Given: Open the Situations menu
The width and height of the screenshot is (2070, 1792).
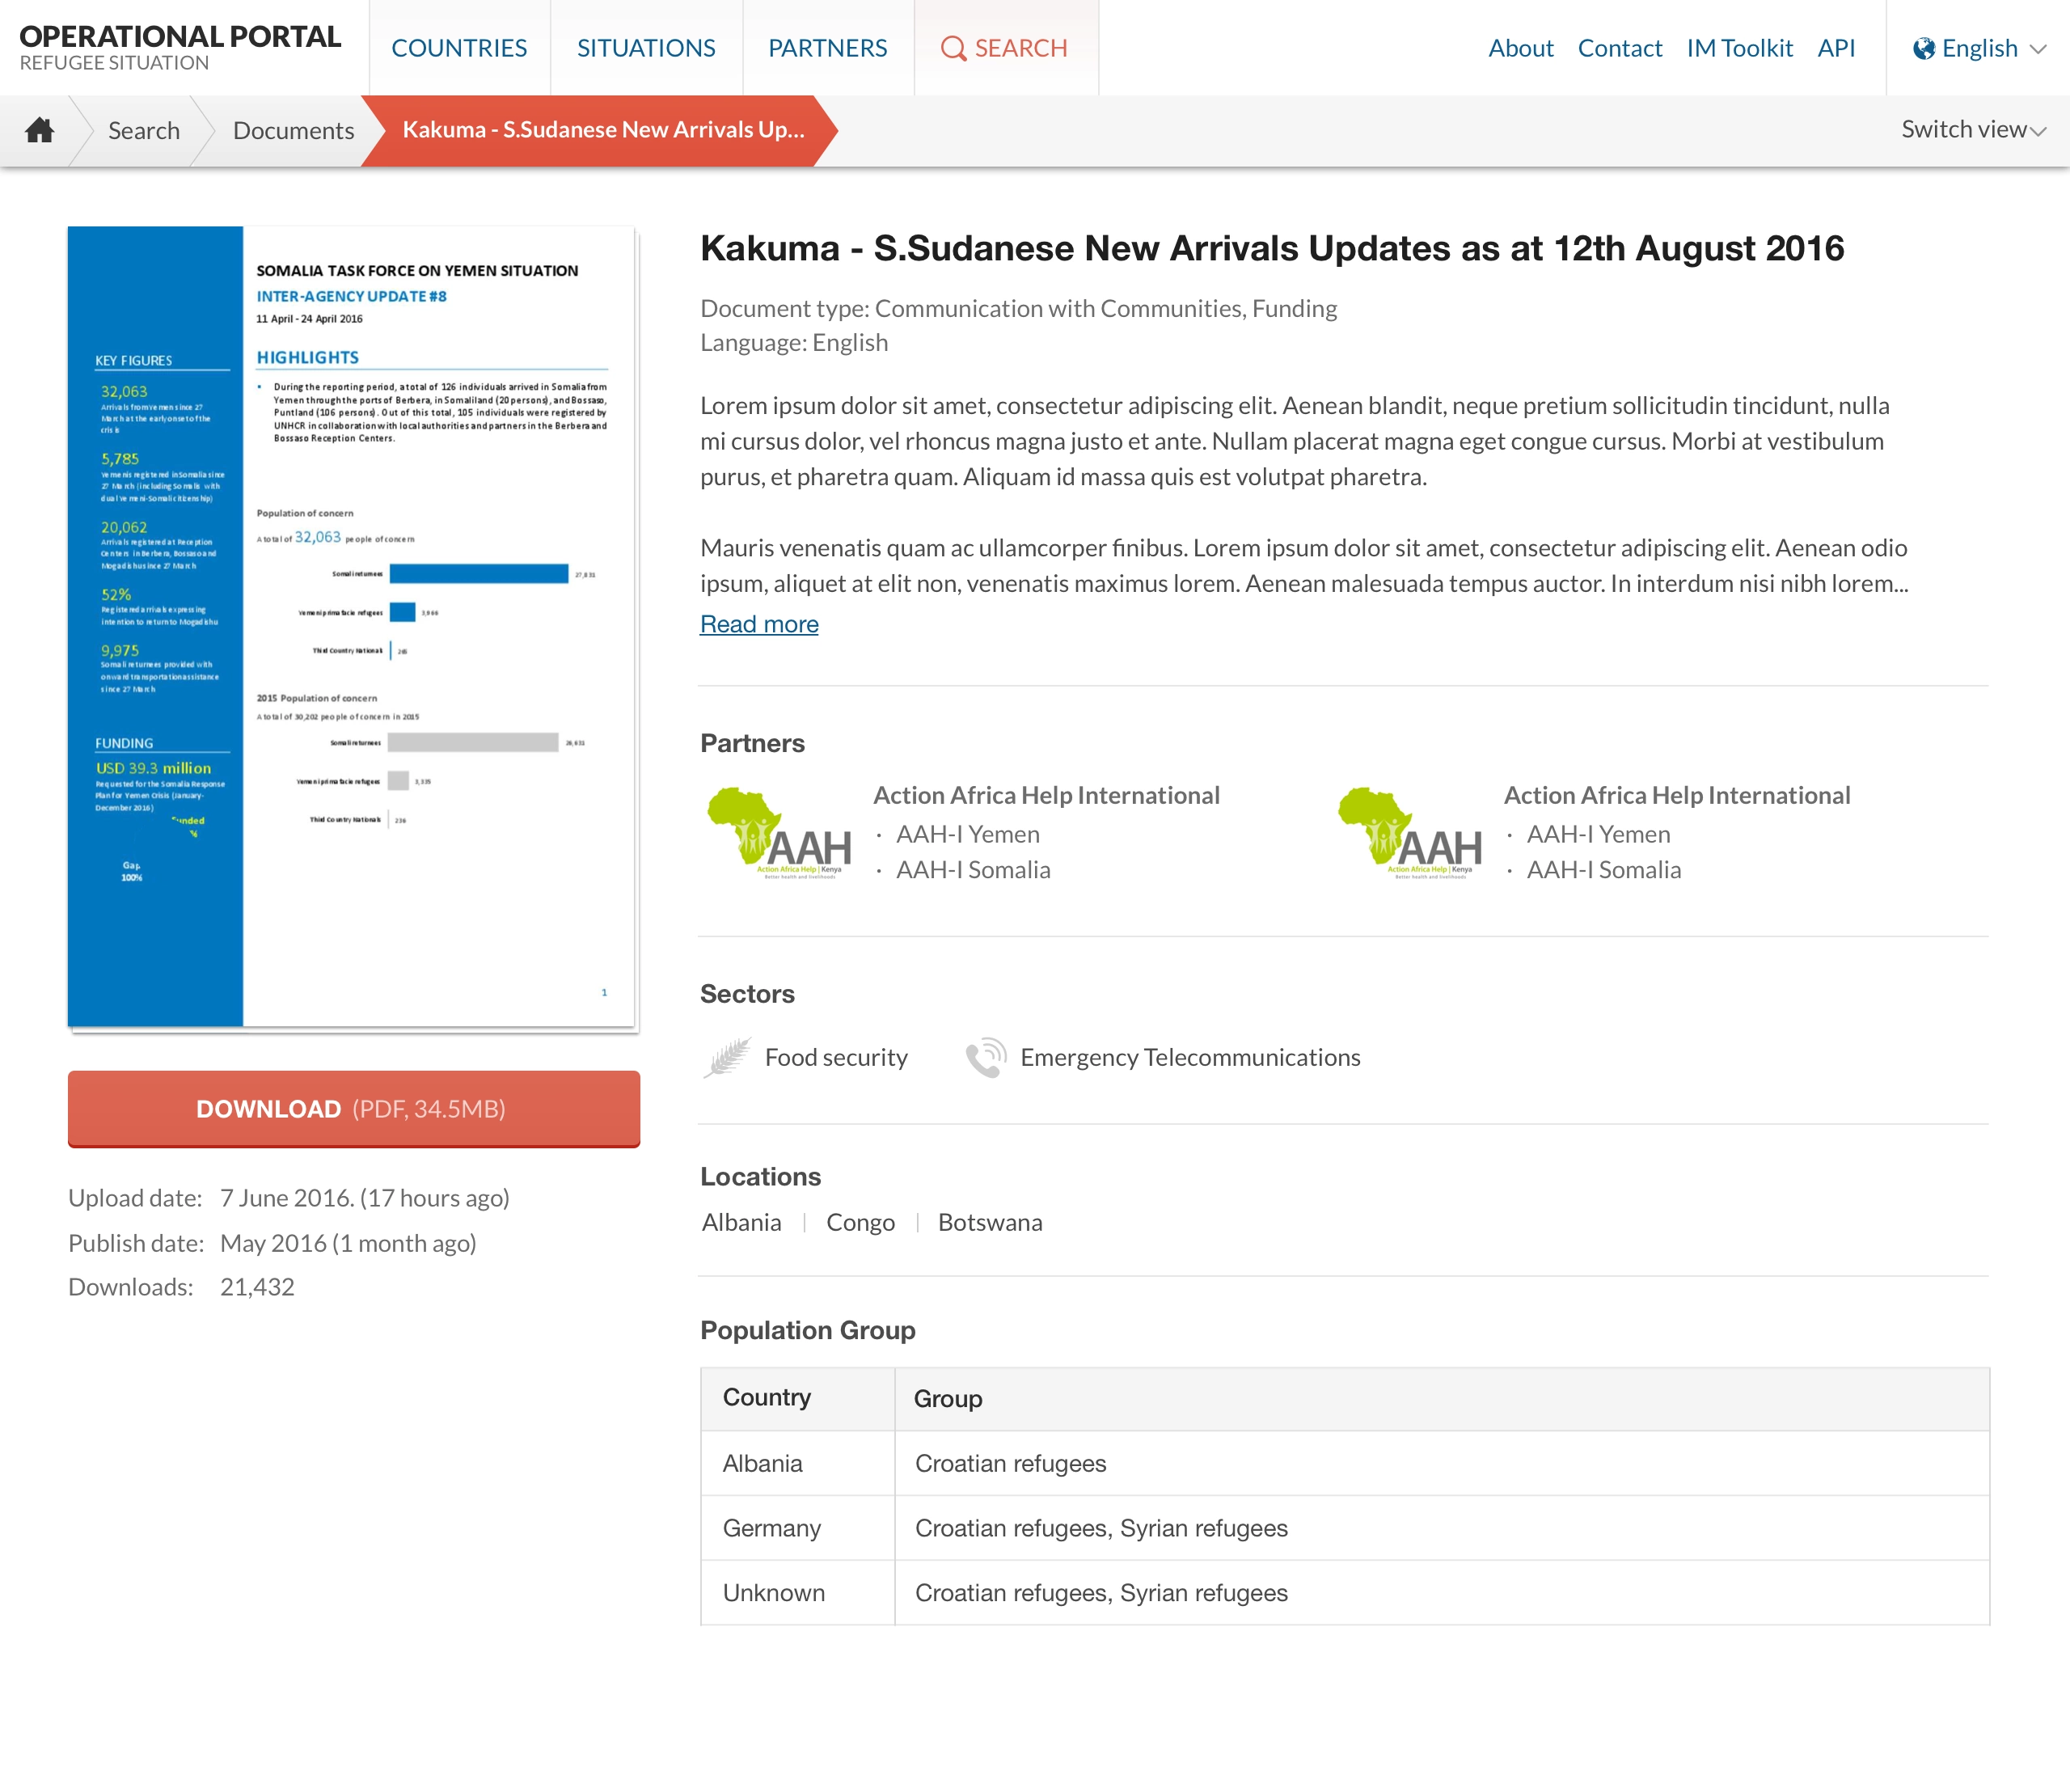Looking at the screenshot, I should (x=646, y=48).
